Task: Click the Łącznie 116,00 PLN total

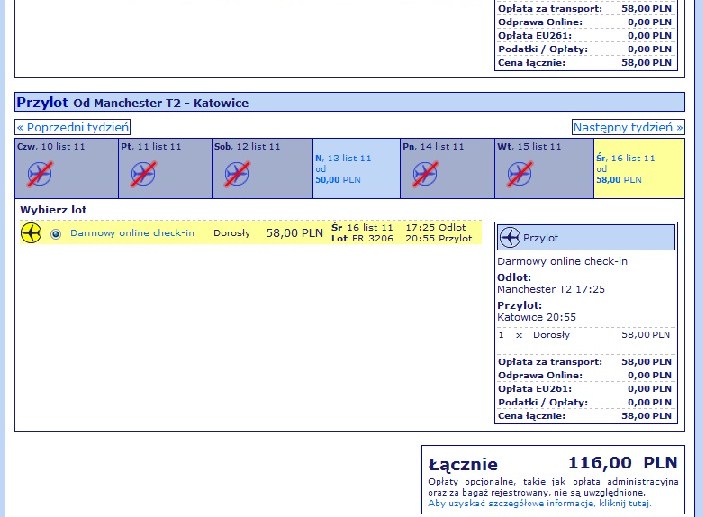Action: (x=553, y=463)
